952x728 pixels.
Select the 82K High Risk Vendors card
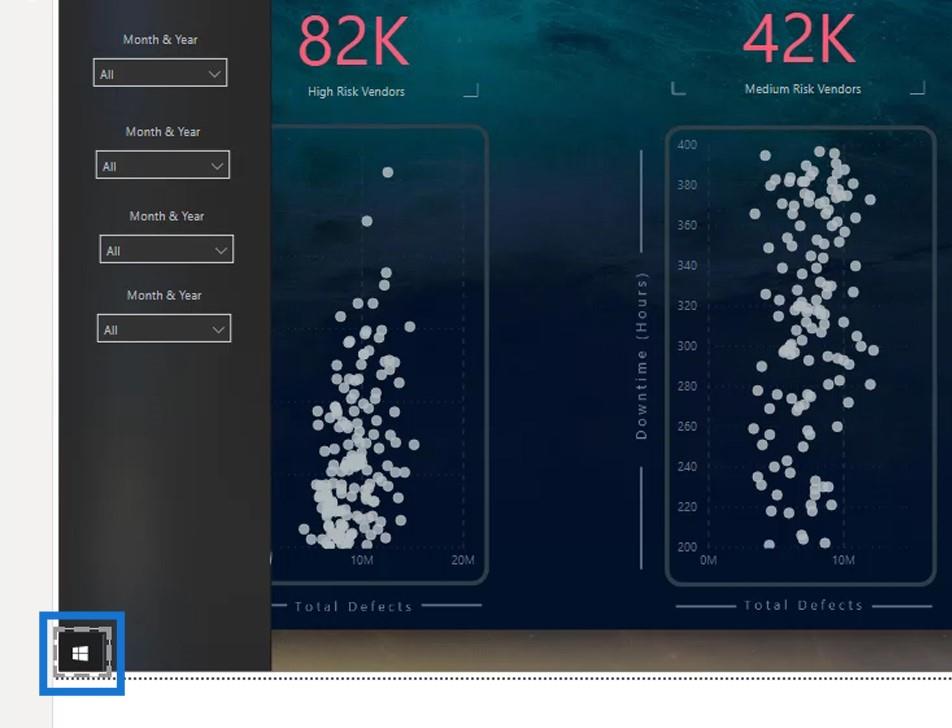pos(355,53)
